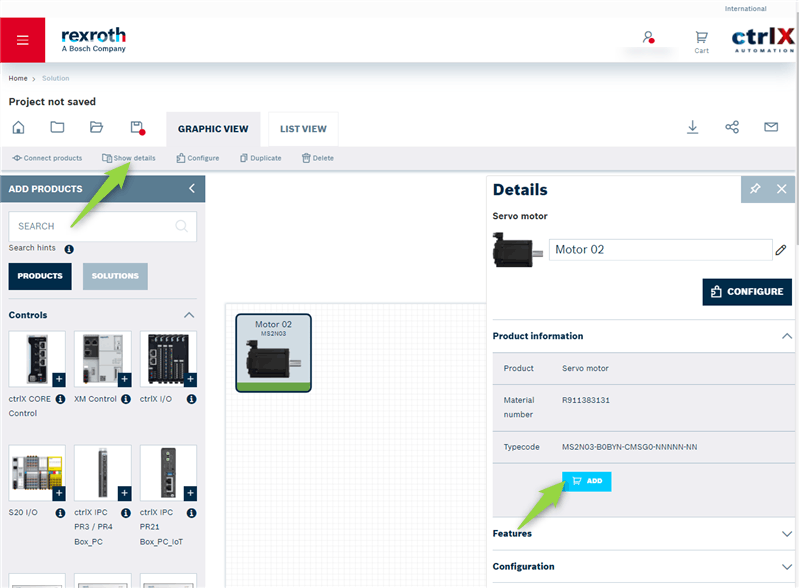The image size is (799, 588).
Task: Expand the Configuration section
Action: point(787,567)
